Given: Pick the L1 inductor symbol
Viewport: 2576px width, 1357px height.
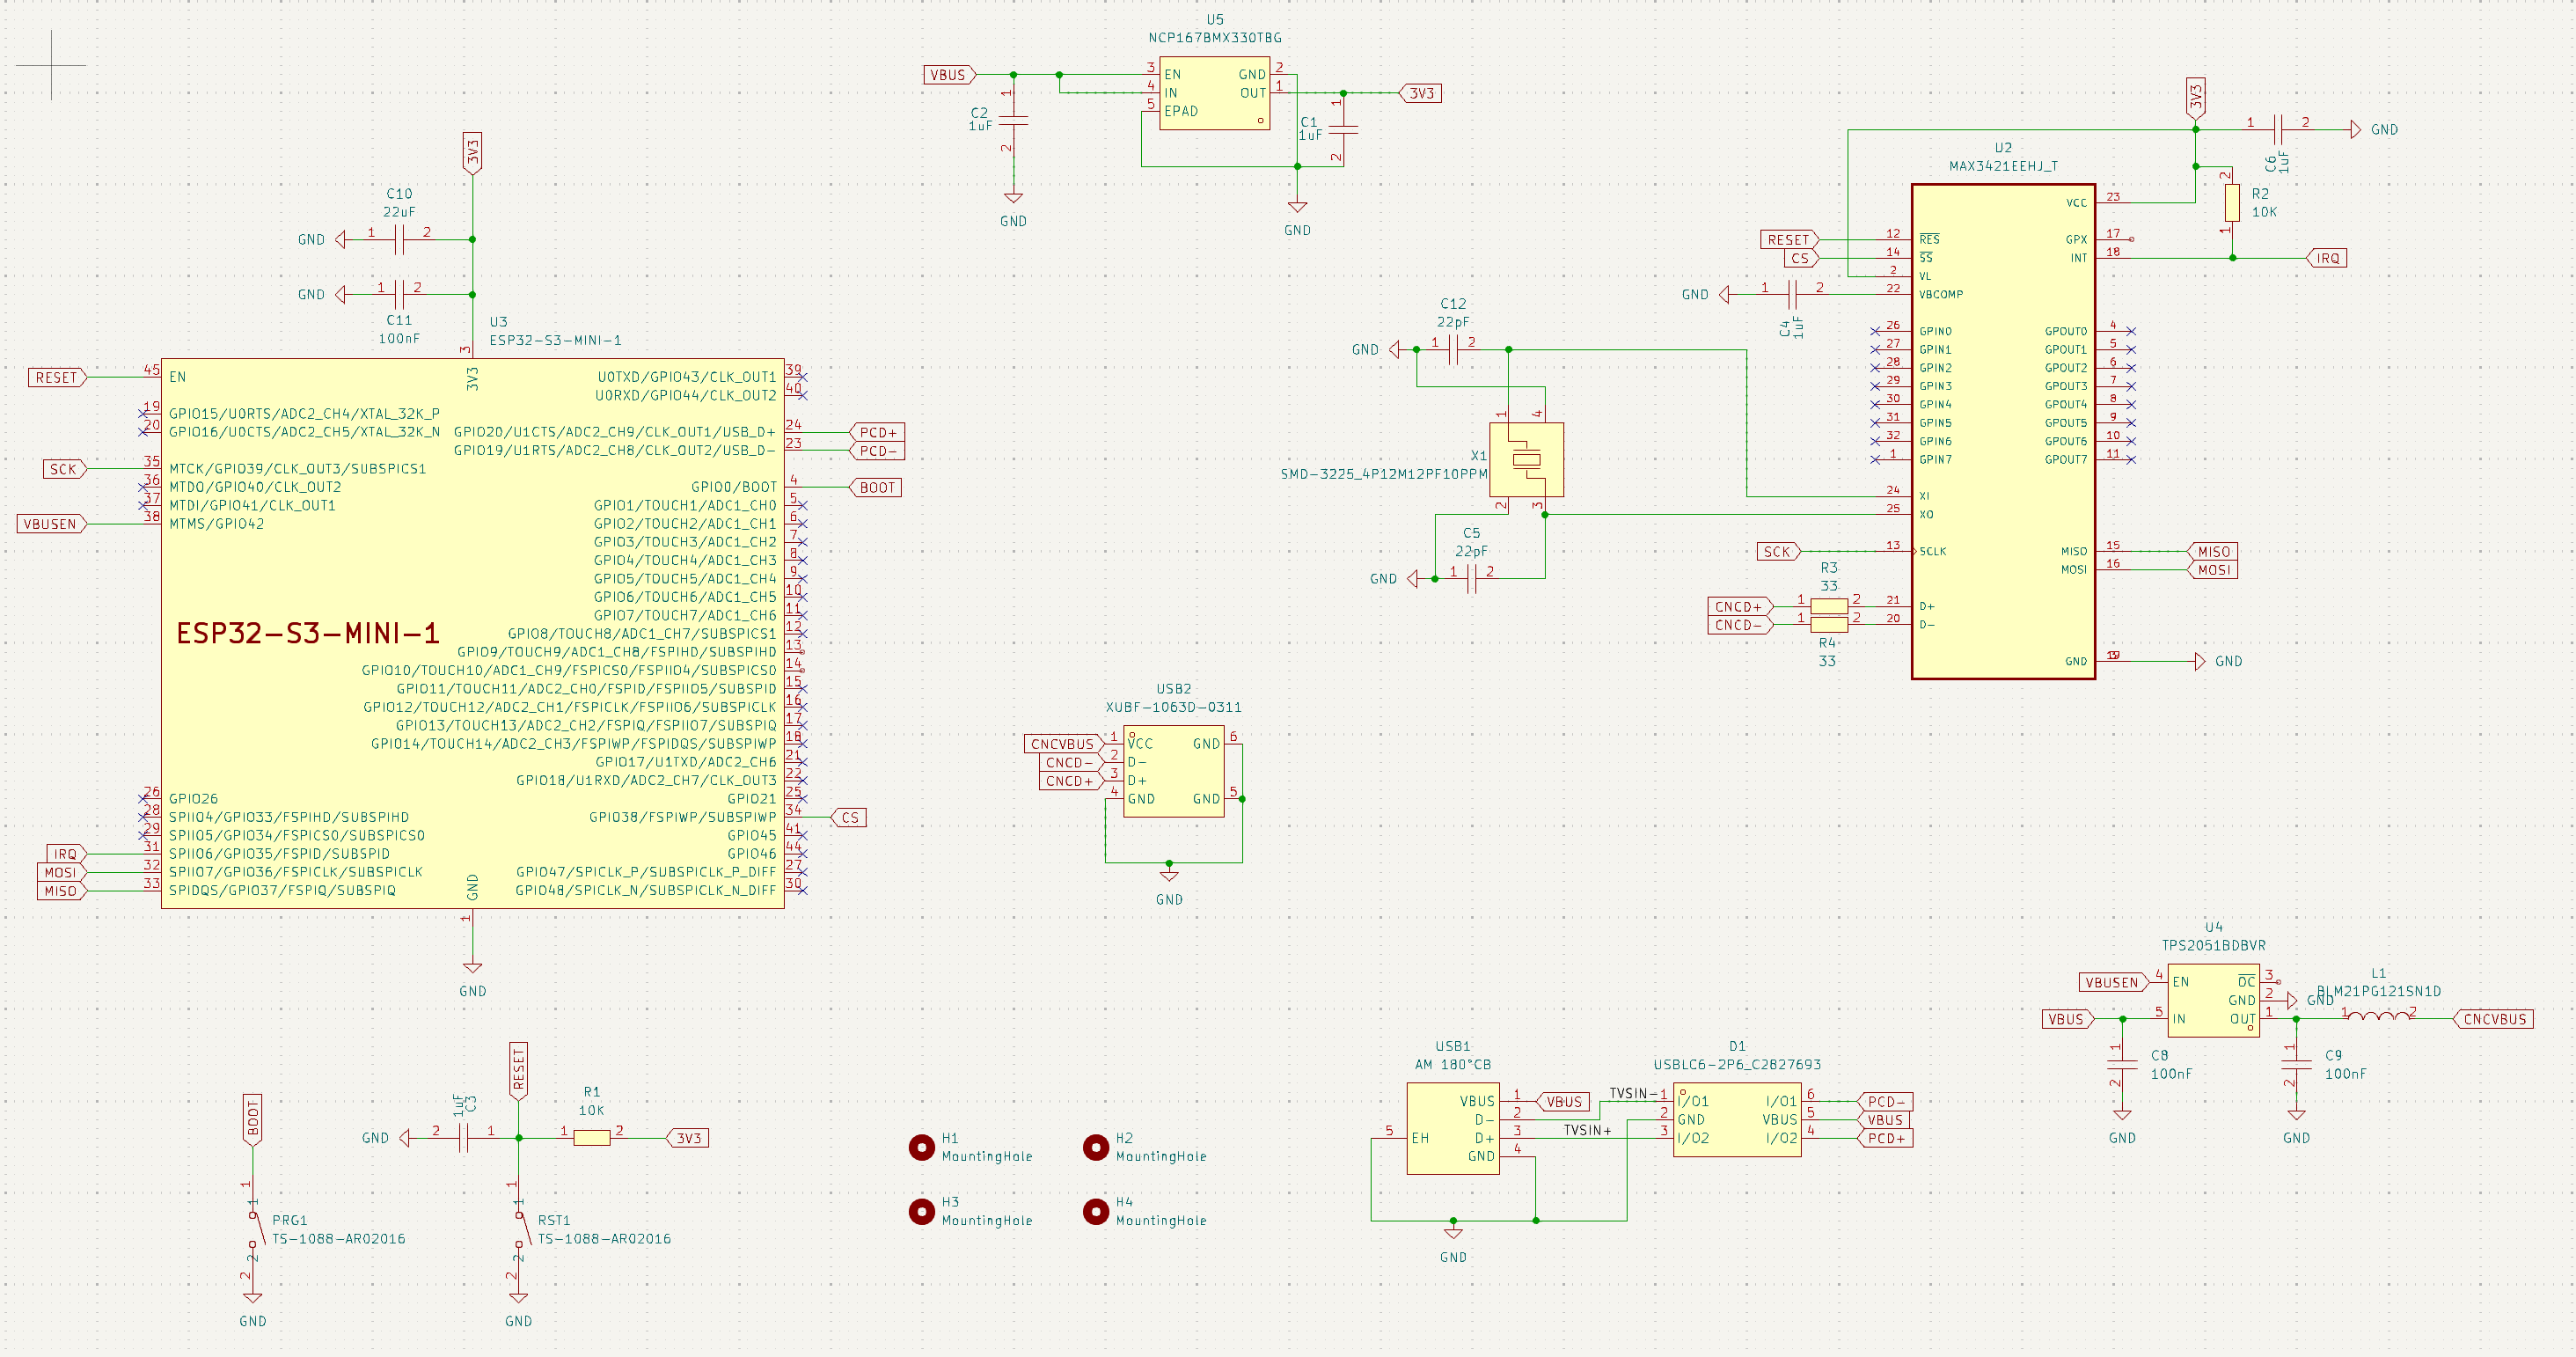Looking at the screenshot, I should 2378,1018.
